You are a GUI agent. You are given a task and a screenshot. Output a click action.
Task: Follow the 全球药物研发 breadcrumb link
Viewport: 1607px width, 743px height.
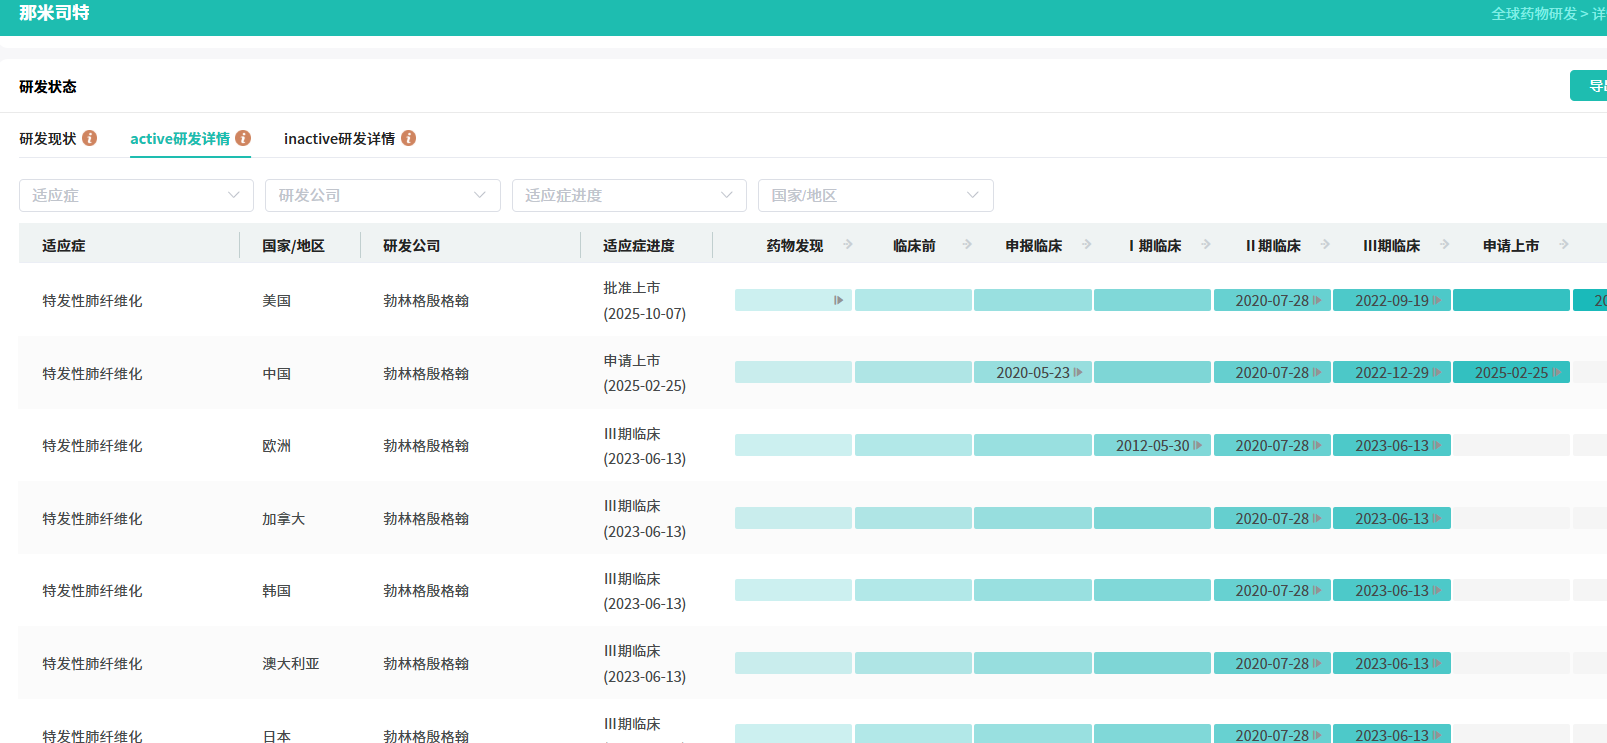pos(1533,14)
